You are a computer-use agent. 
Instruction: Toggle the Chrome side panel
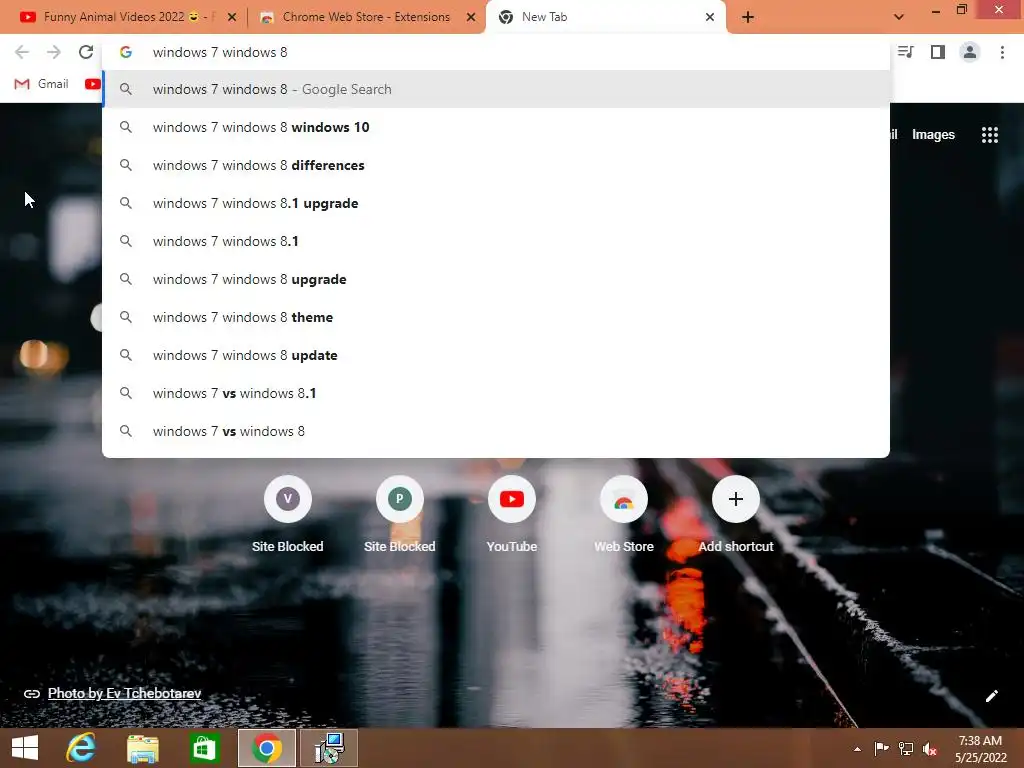(x=938, y=52)
